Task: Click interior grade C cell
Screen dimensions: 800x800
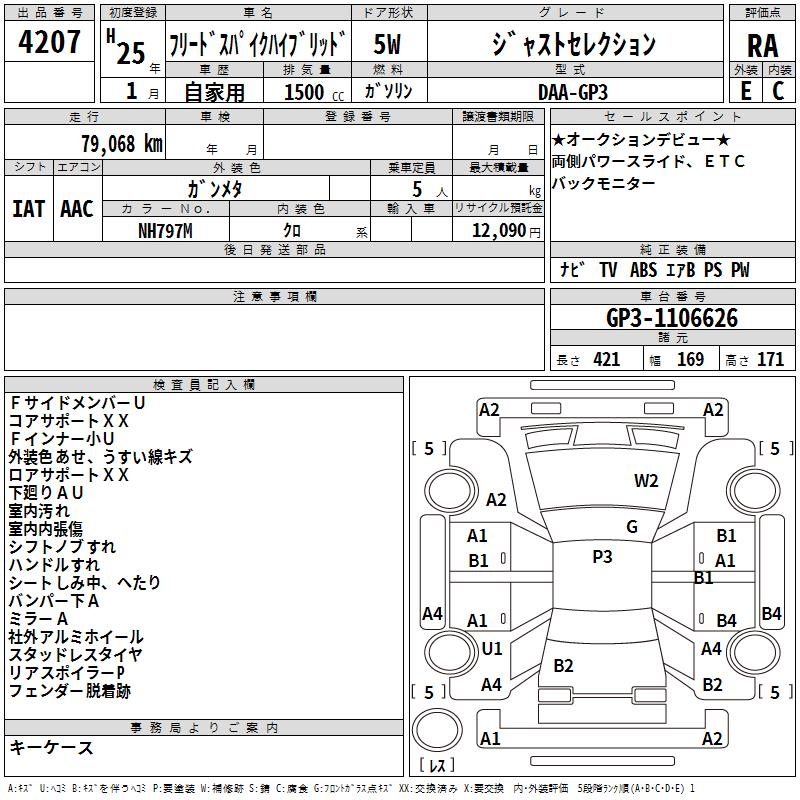Action: pyautogui.click(x=778, y=90)
